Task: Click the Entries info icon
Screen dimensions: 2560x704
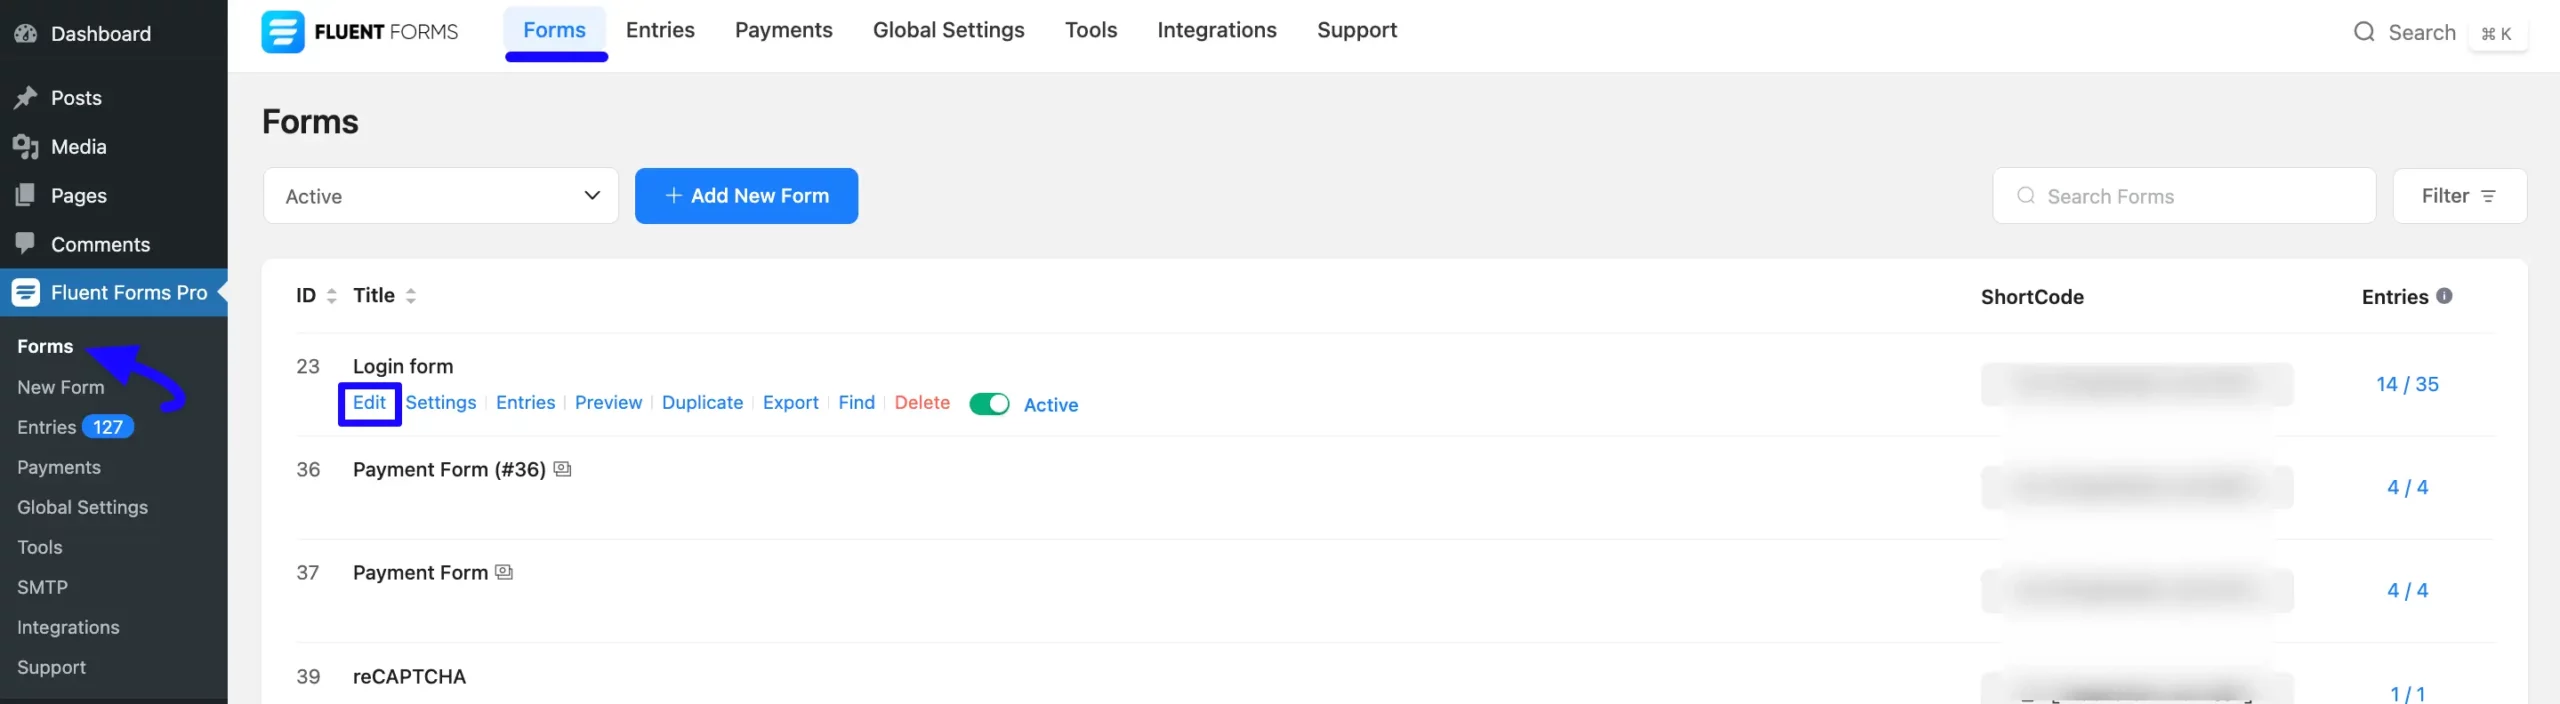Action: click(x=2444, y=296)
